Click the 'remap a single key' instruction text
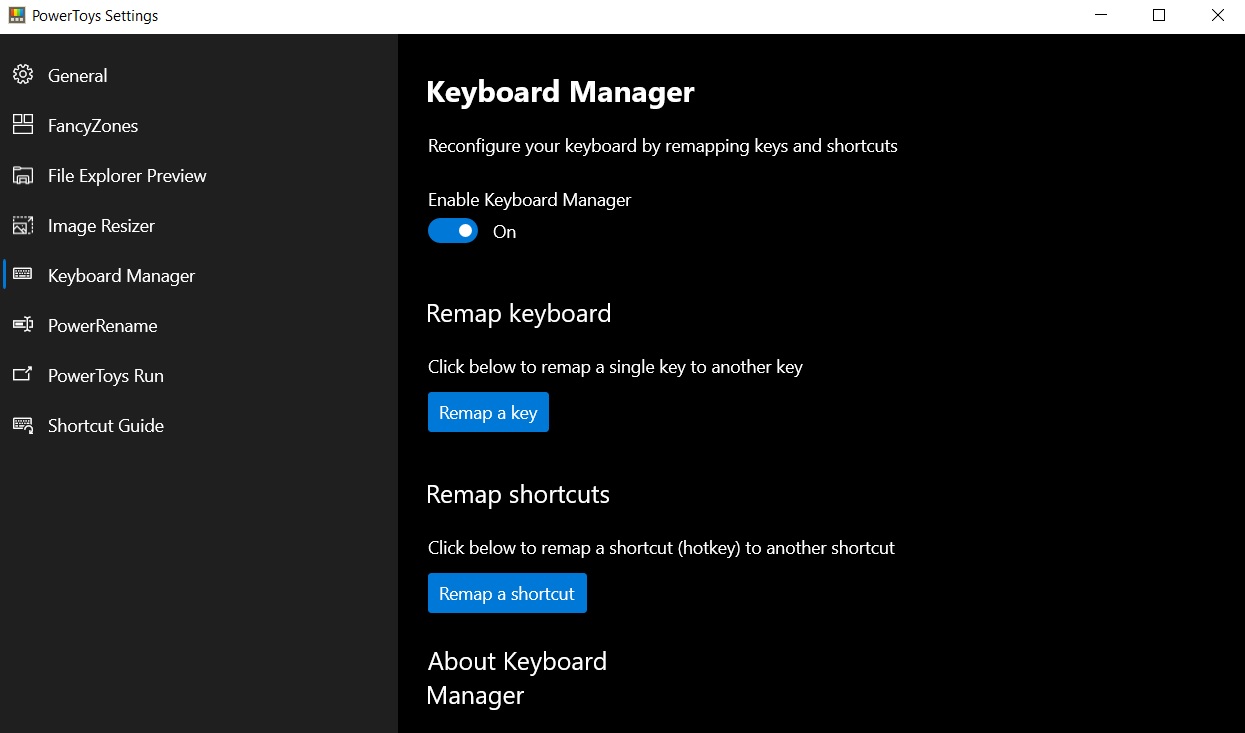 (x=615, y=367)
